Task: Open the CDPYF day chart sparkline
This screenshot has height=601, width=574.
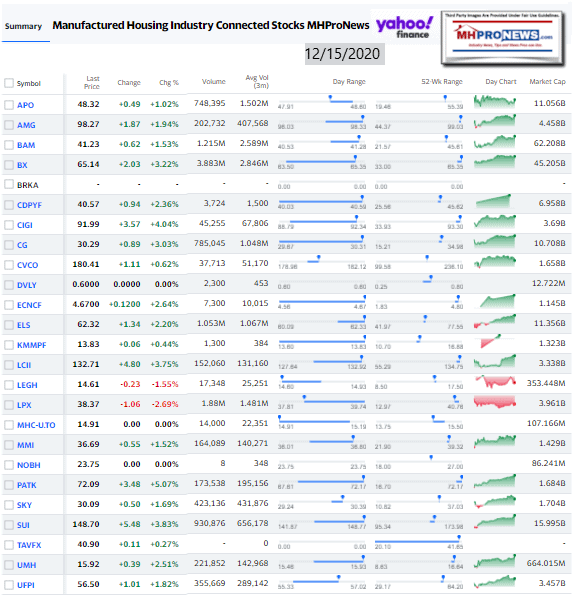Action: (493, 201)
